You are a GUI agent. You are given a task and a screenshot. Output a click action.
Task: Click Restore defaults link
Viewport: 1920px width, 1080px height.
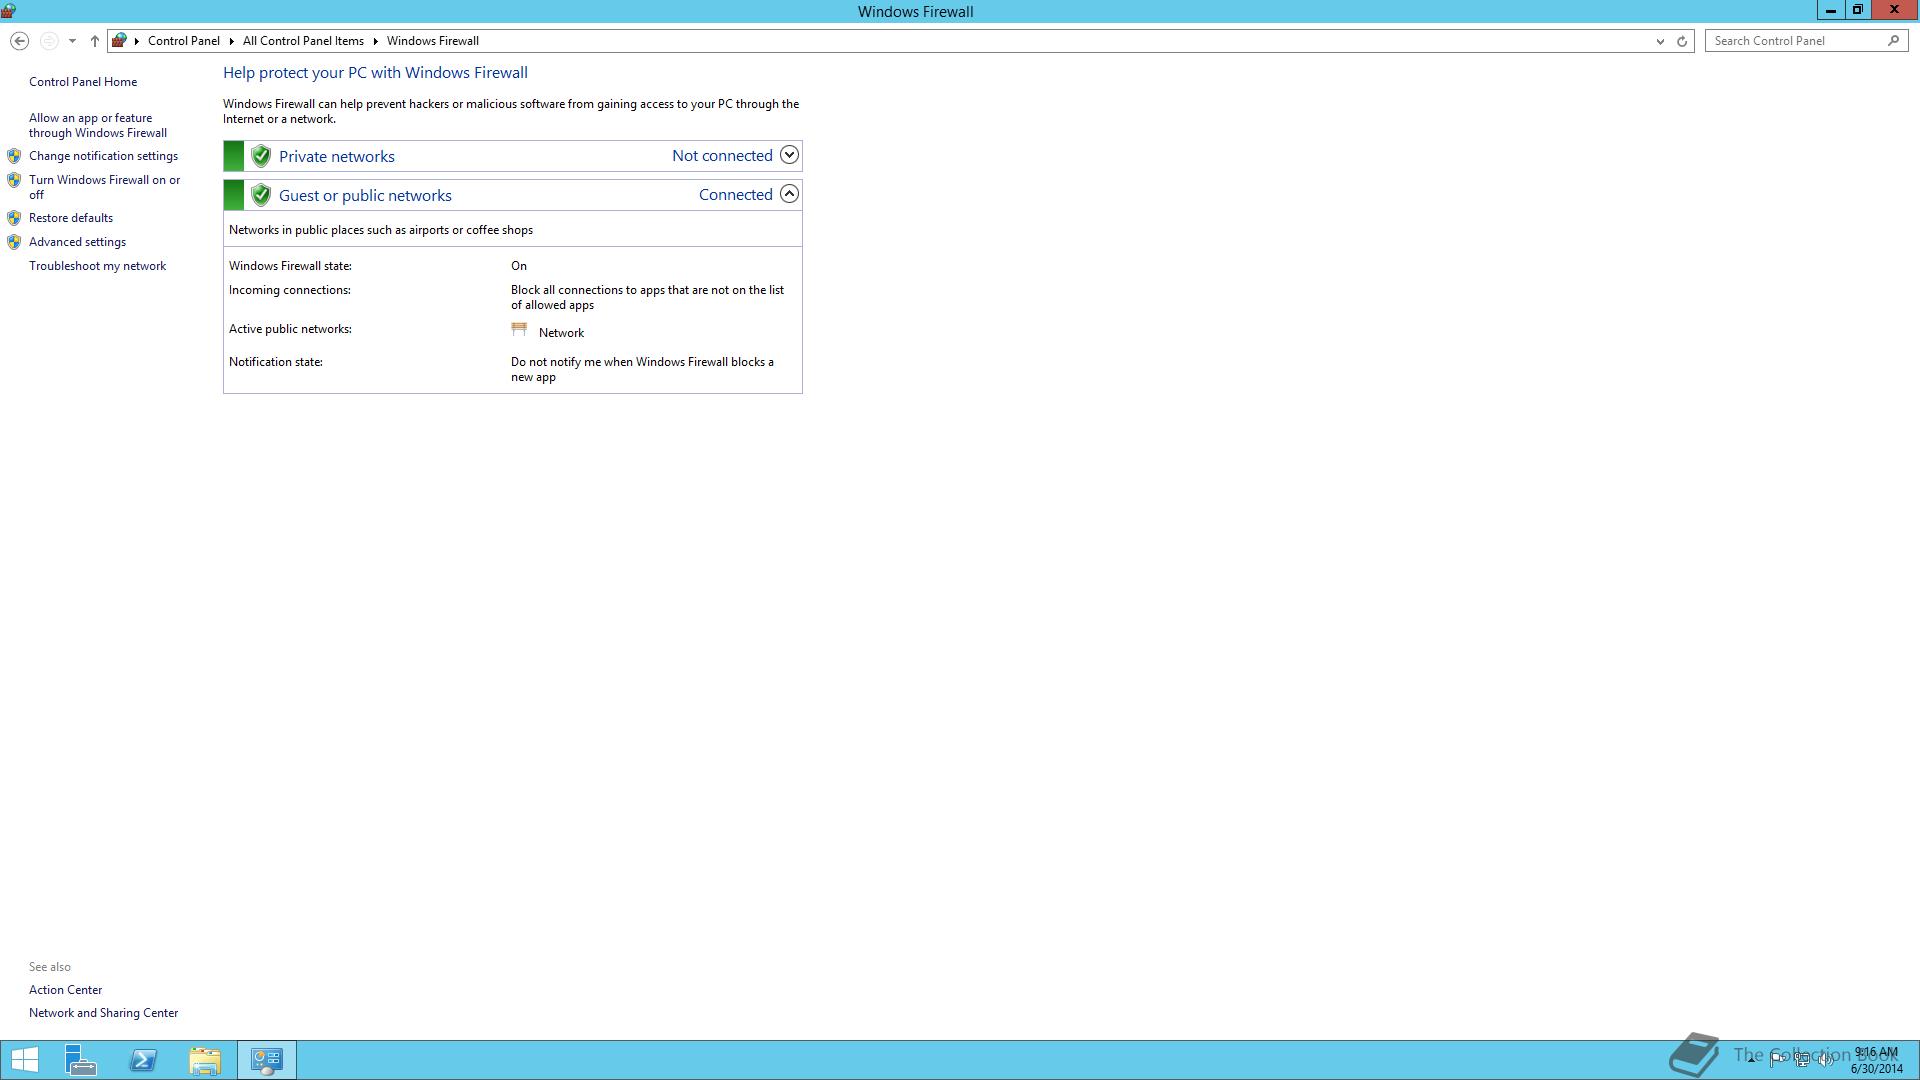tap(71, 218)
